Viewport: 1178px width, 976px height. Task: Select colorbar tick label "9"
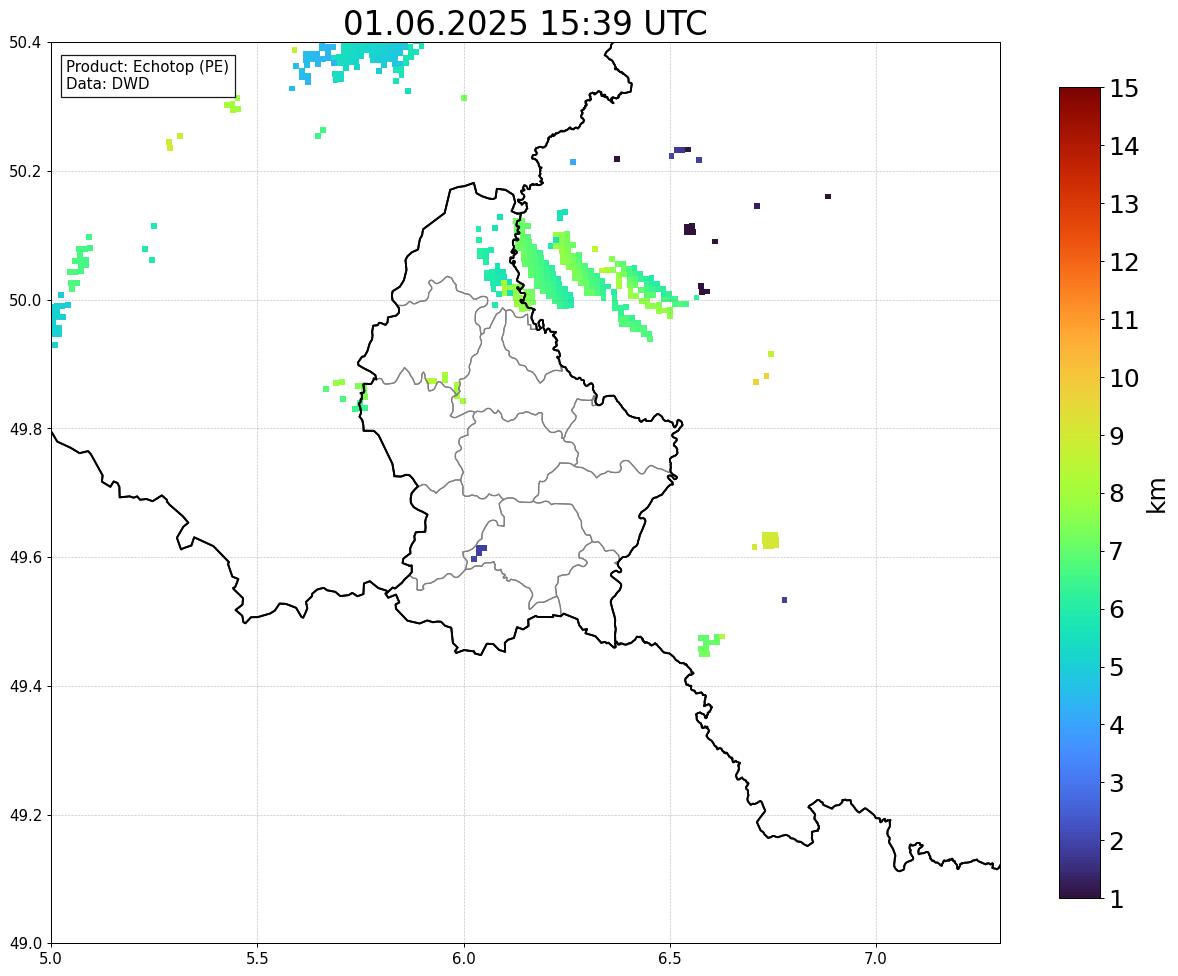click(x=1116, y=436)
